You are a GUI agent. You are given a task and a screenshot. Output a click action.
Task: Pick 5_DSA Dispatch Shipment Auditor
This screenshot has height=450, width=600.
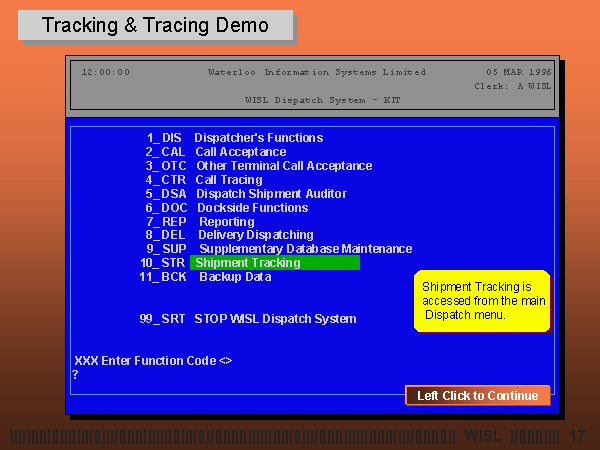pyautogui.click(x=246, y=194)
